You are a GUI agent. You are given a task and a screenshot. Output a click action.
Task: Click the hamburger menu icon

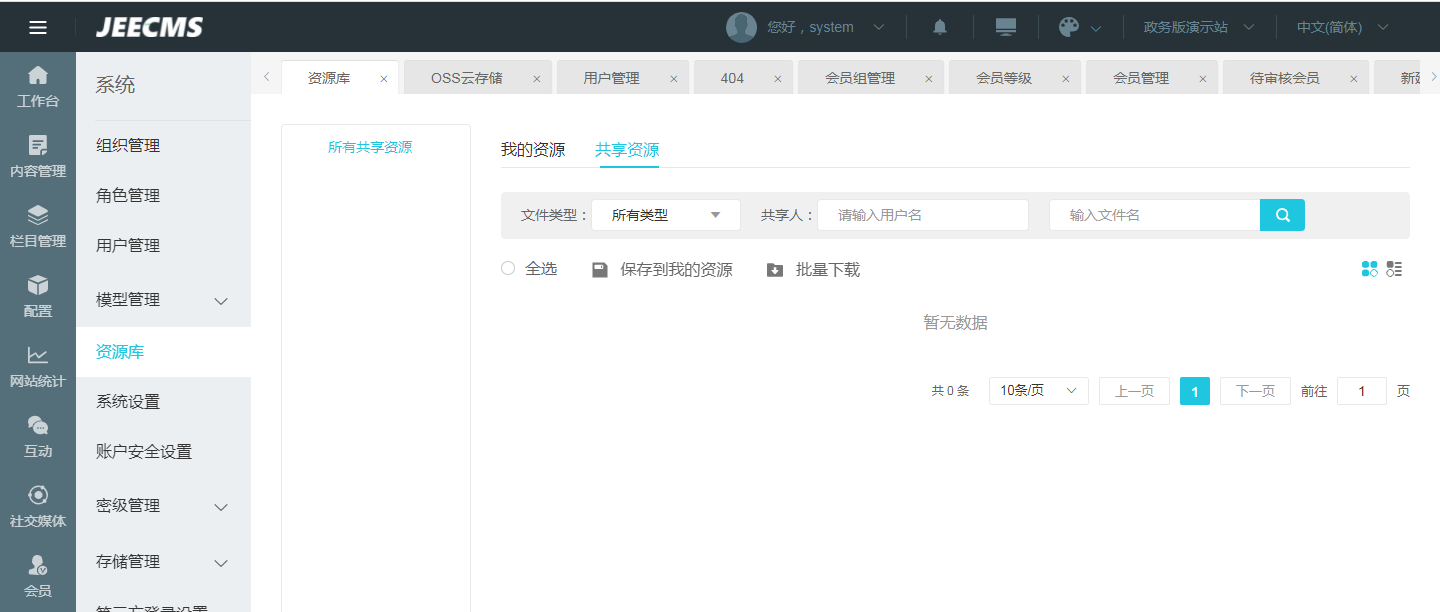pyautogui.click(x=38, y=27)
